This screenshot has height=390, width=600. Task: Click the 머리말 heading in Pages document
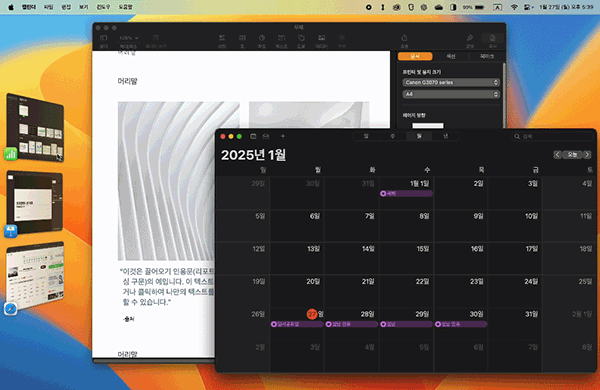127,81
